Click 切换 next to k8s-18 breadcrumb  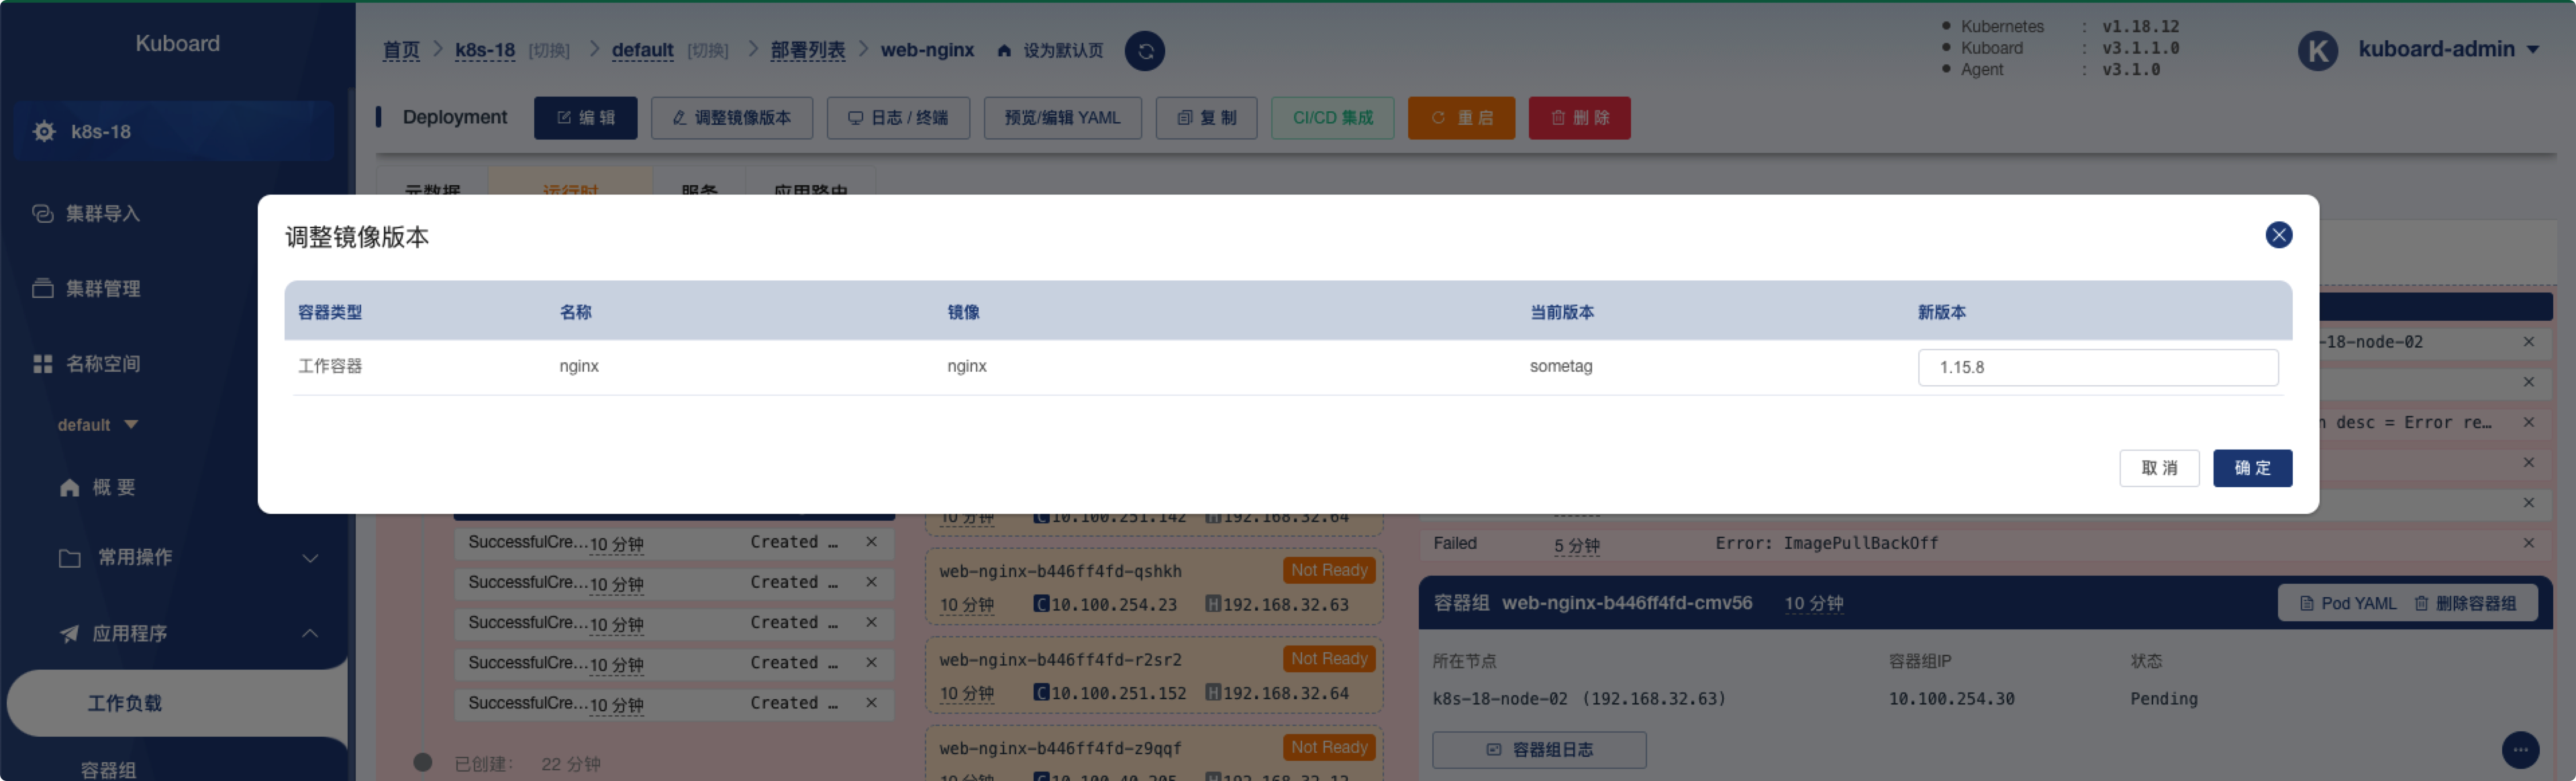pyautogui.click(x=549, y=51)
